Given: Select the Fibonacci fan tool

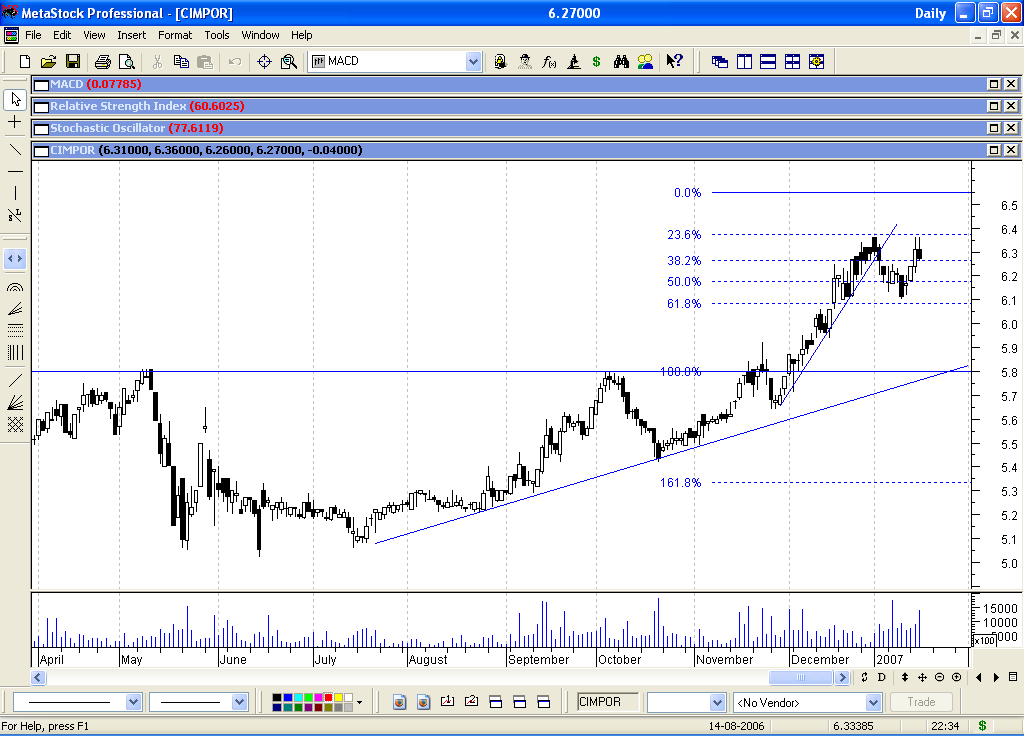Looking at the screenshot, I should tap(15, 308).
